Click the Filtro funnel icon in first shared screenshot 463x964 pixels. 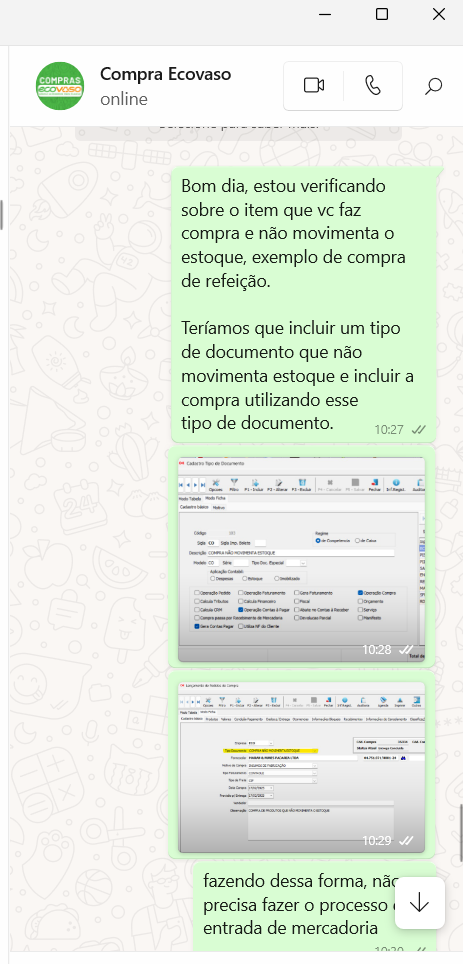(x=234, y=483)
